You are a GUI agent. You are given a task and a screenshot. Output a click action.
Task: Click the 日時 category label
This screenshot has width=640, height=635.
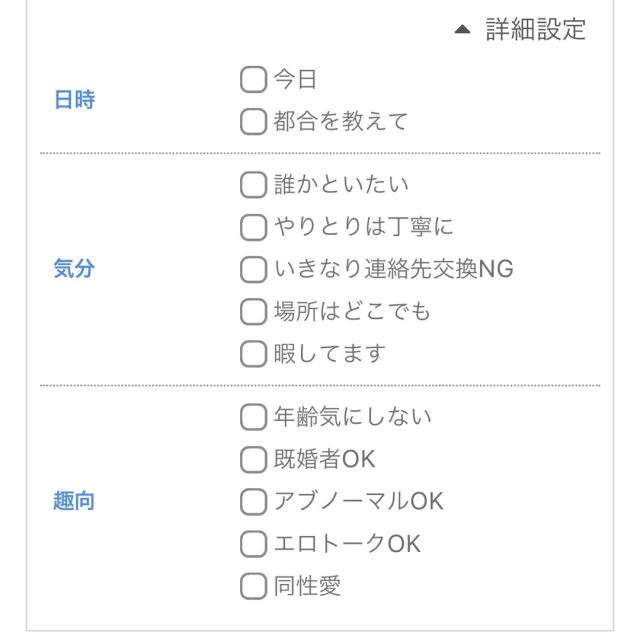pos(74,101)
